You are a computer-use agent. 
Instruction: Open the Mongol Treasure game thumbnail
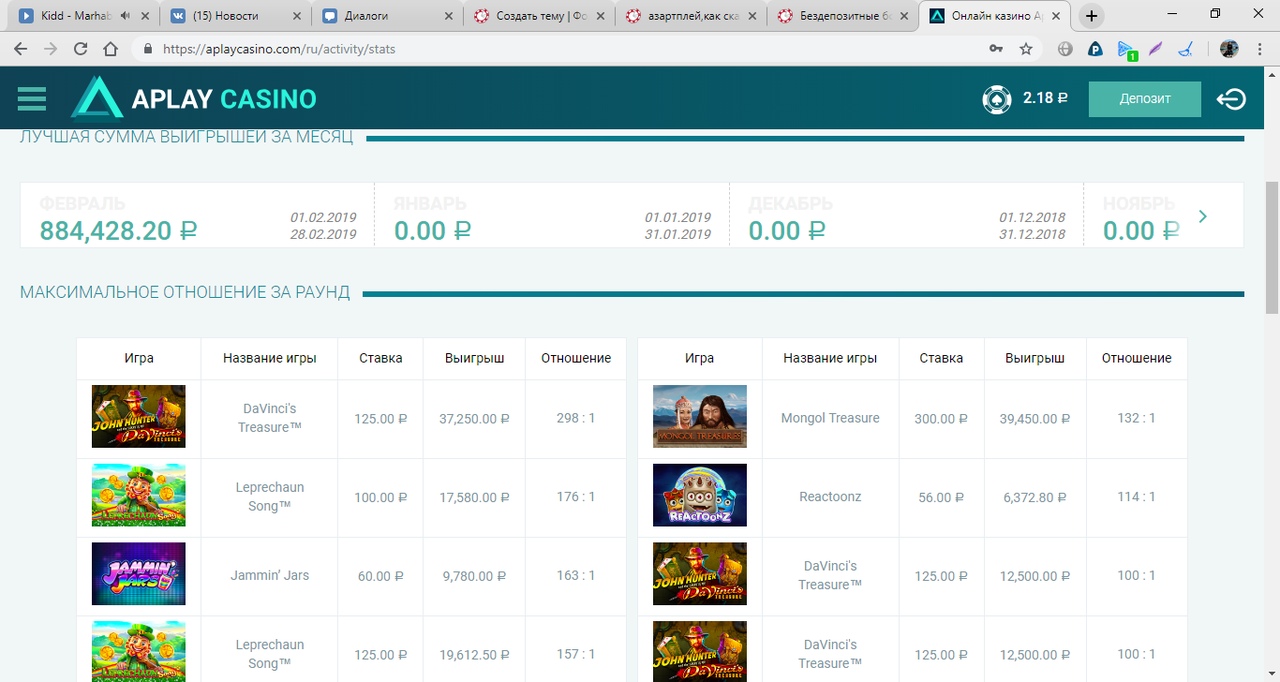point(699,416)
